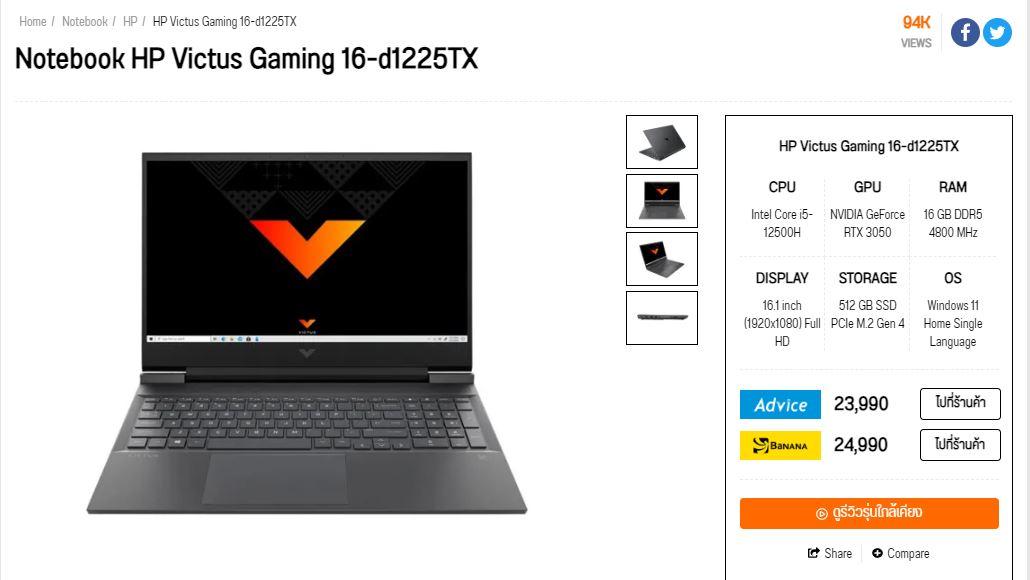Viewport: 1030px width, 580px height.
Task: Open the Advice store logo
Action: tap(780, 405)
